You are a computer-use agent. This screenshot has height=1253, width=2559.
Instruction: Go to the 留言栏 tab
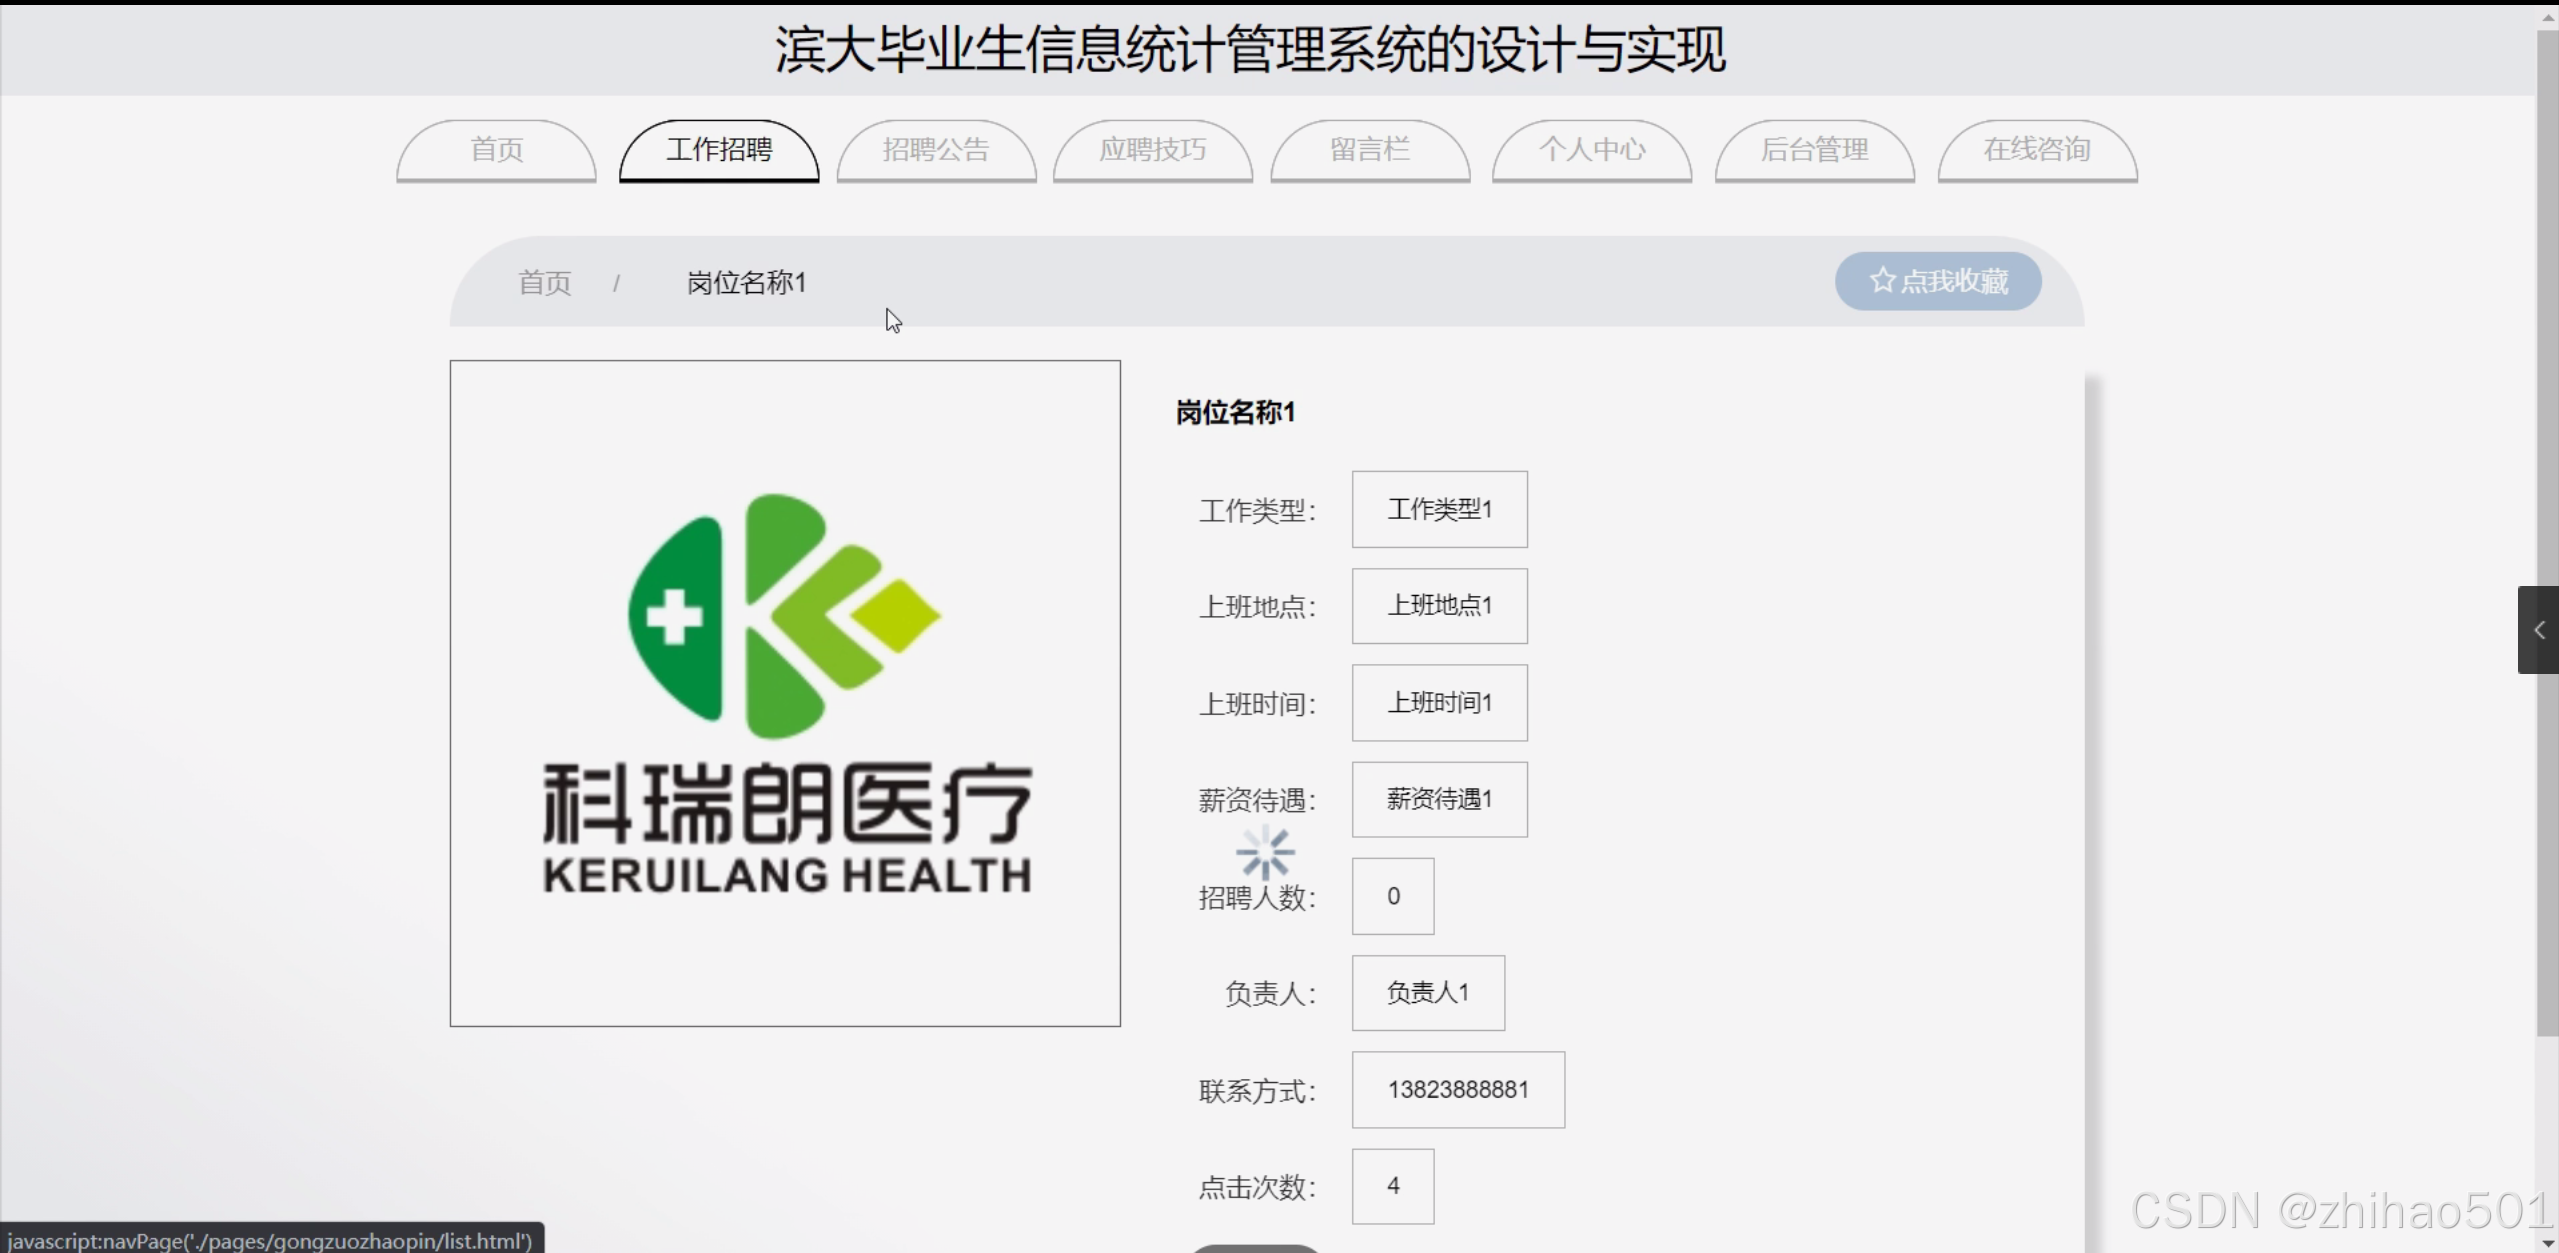pos(1370,151)
